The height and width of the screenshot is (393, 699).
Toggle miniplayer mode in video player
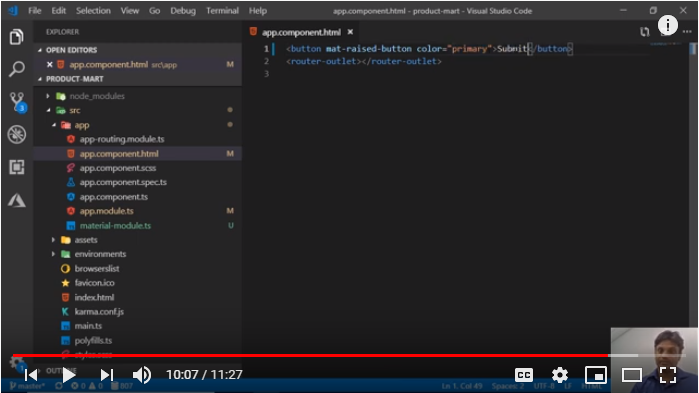click(x=596, y=375)
